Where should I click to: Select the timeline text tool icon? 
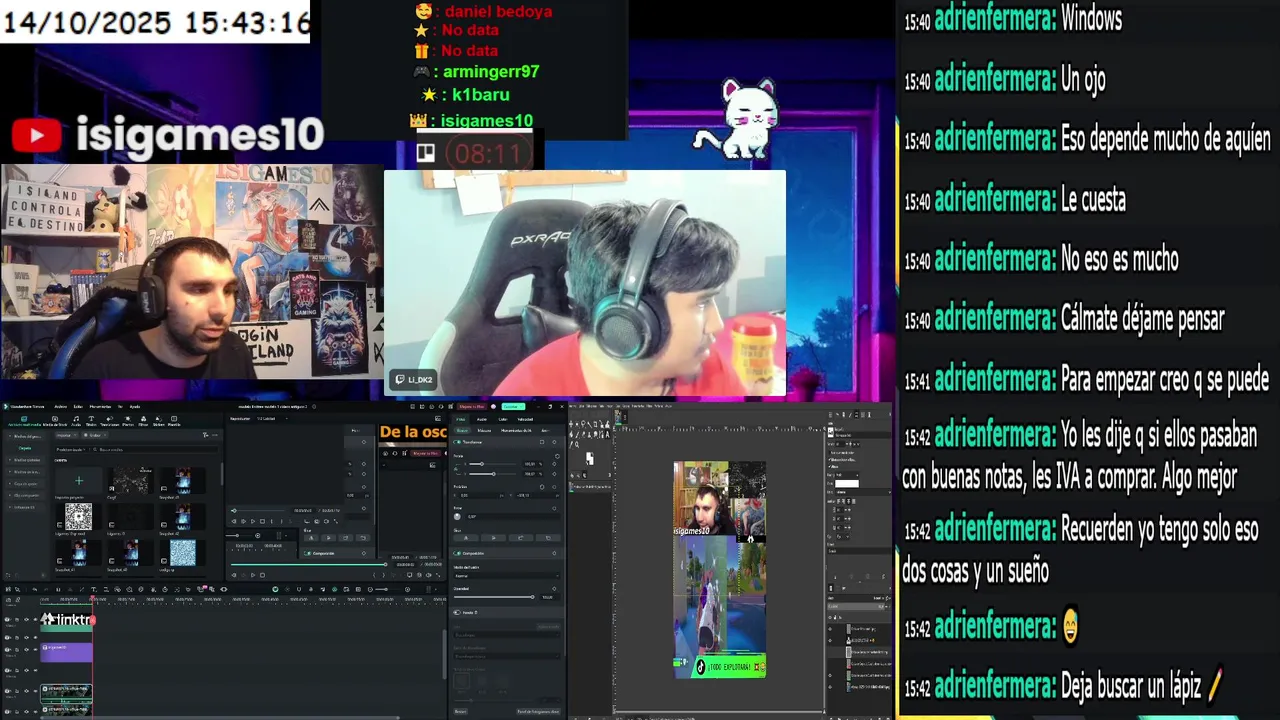point(94,589)
